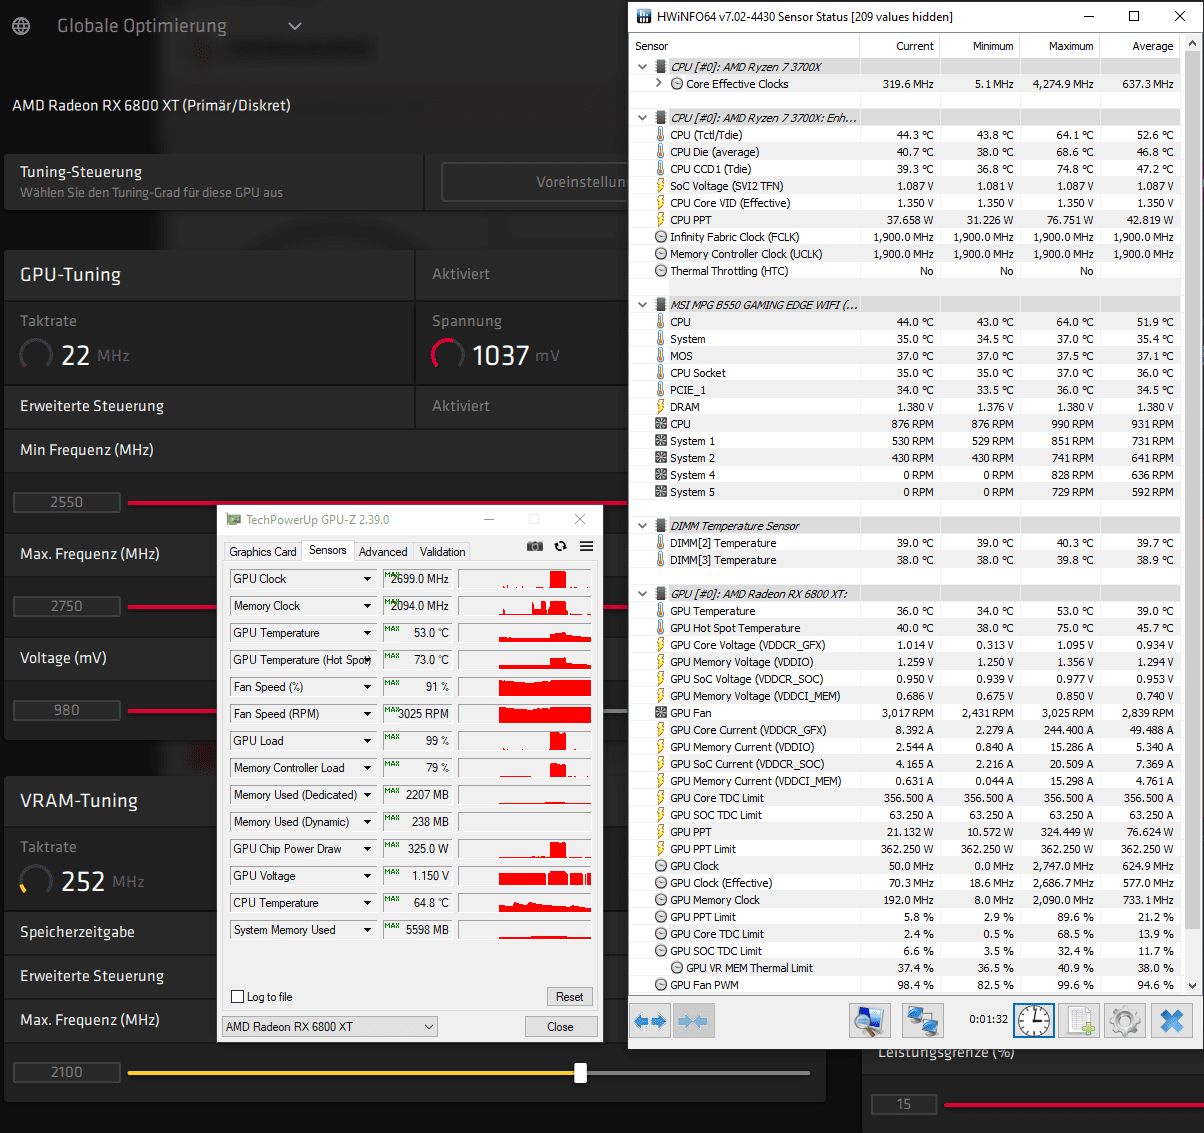Image resolution: width=1204 pixels, height=1133 pixels.
Task: Click the GPU Hot Spot Temperature row in HWiNFO
Action: click(x=906, y=628)
